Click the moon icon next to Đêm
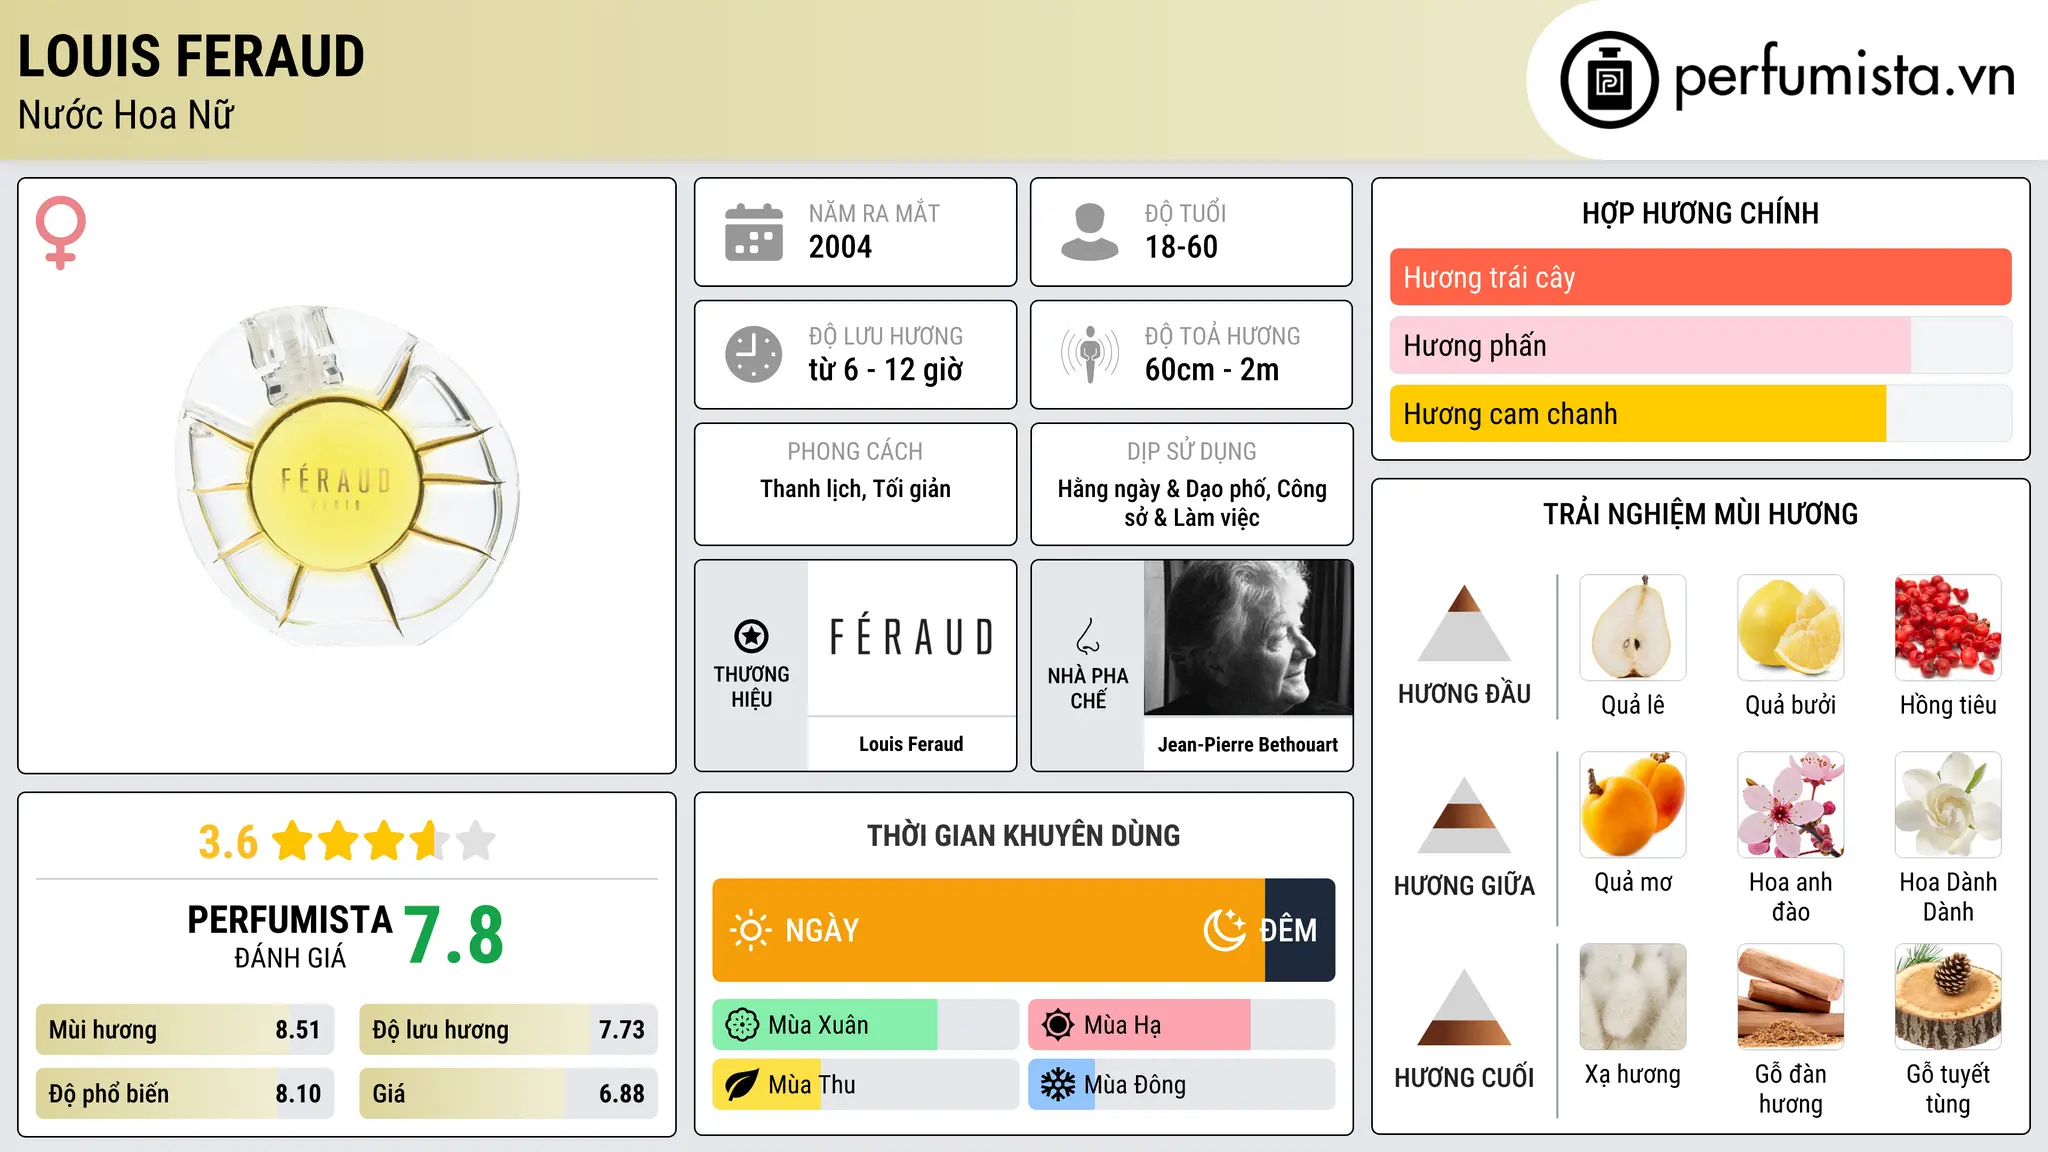Screen dimensions: 2048x1152 (1224, 930)
